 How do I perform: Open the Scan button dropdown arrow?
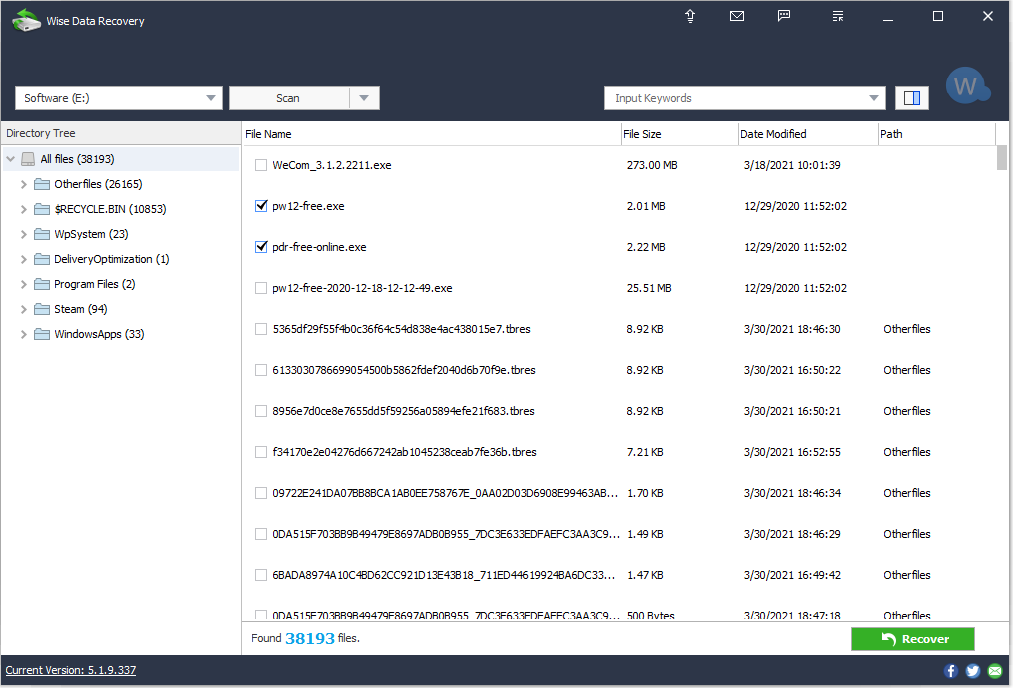click(364, 98)
